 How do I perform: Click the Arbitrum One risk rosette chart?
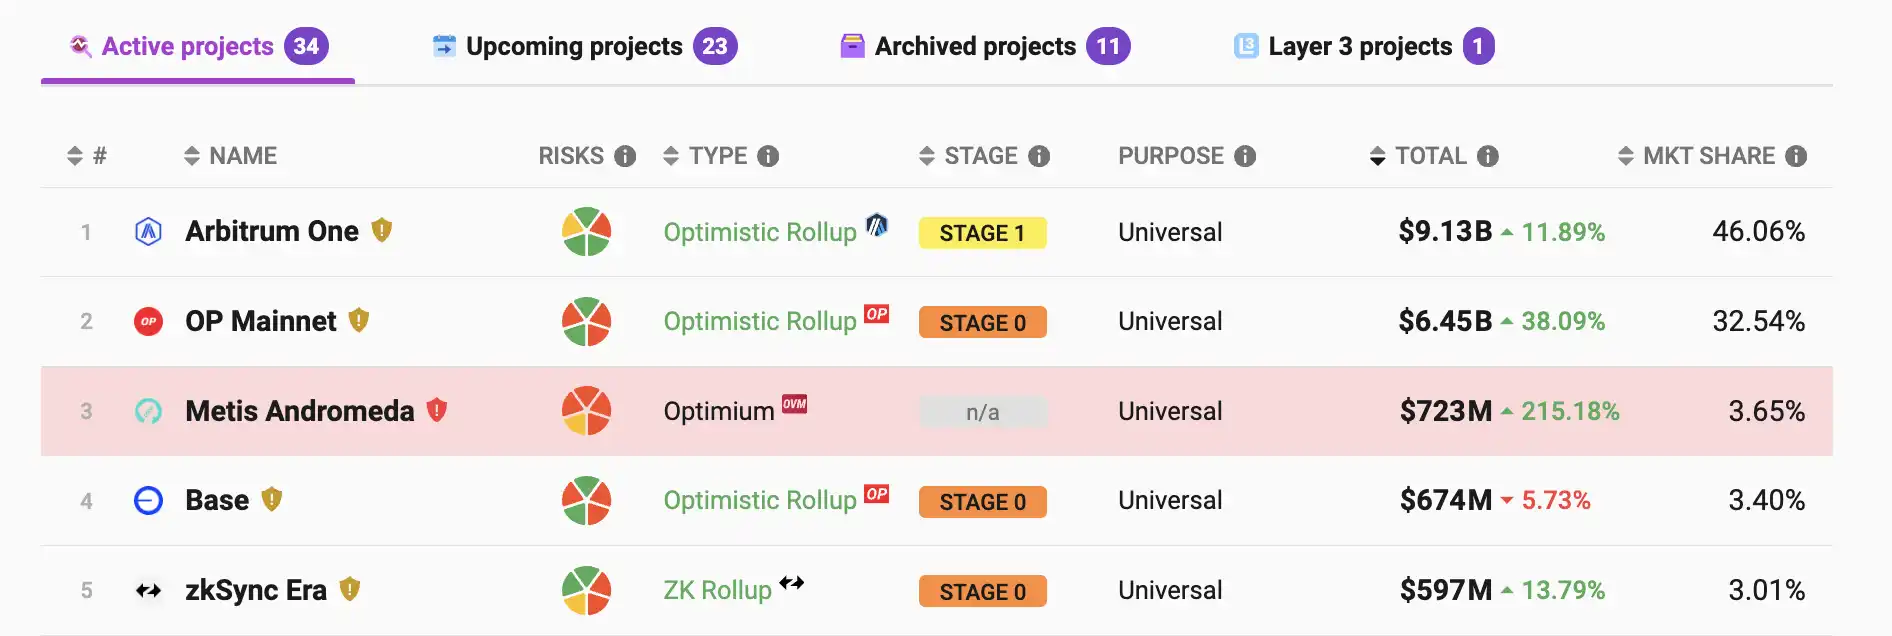(x=586, y=232)
